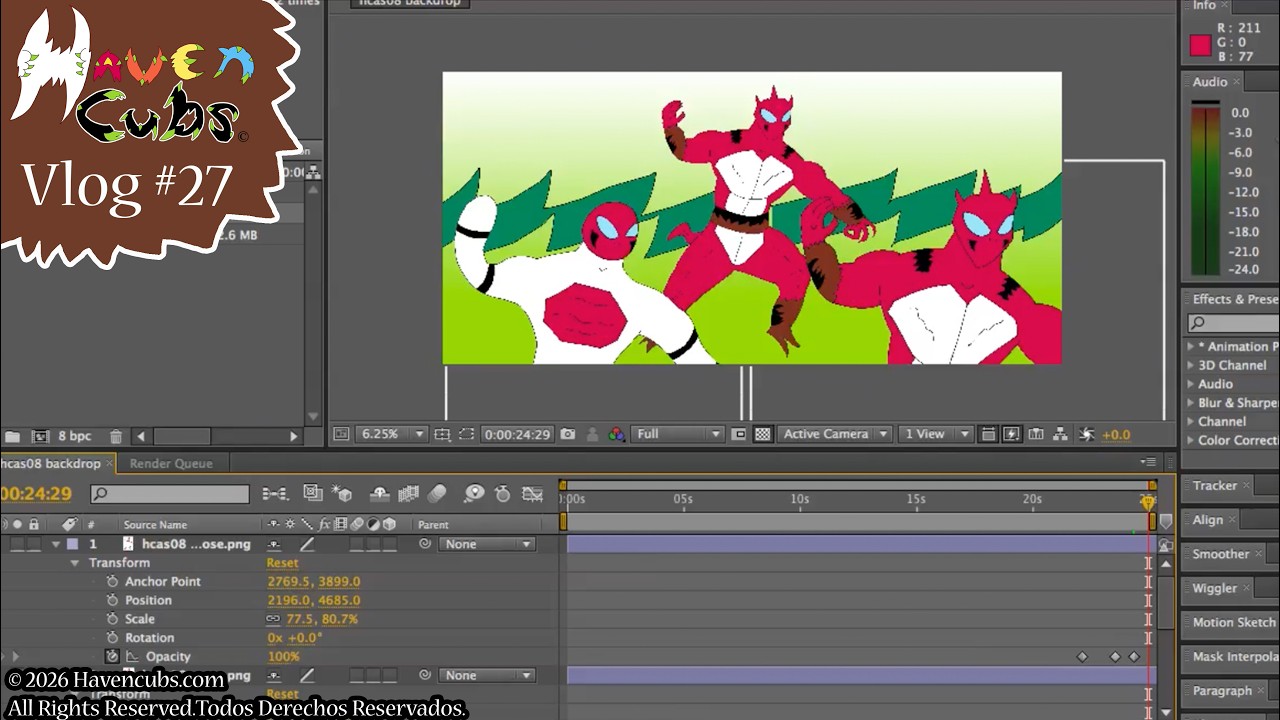1280x720 pixels.
Task: Click Always Preview This View icon
Action: (341, 434)
